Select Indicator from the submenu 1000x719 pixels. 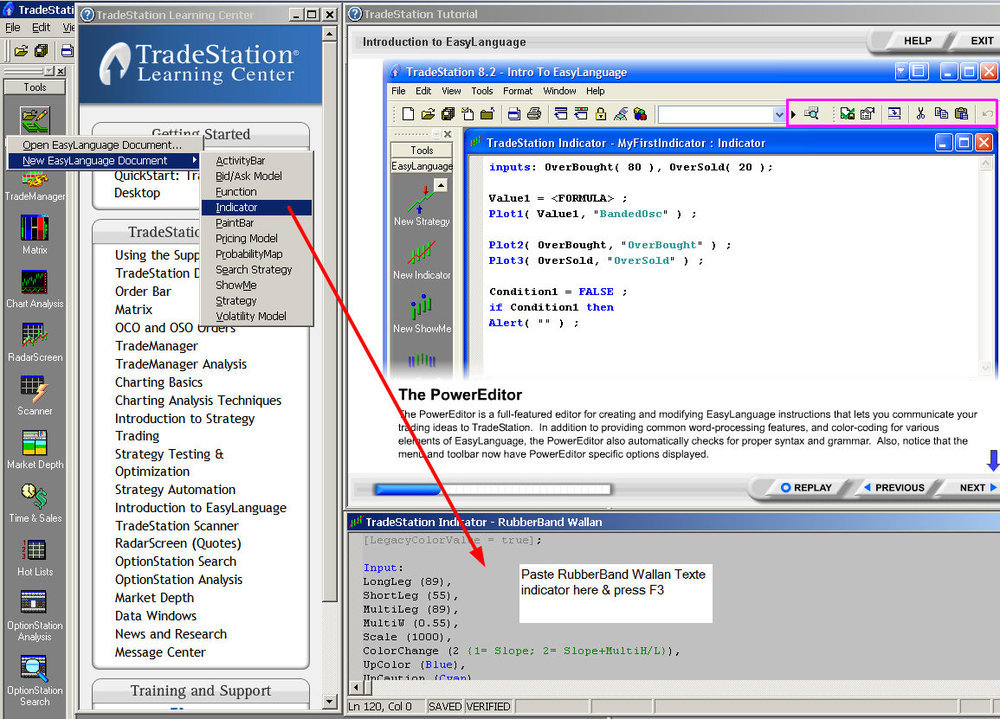pos(256,207)
